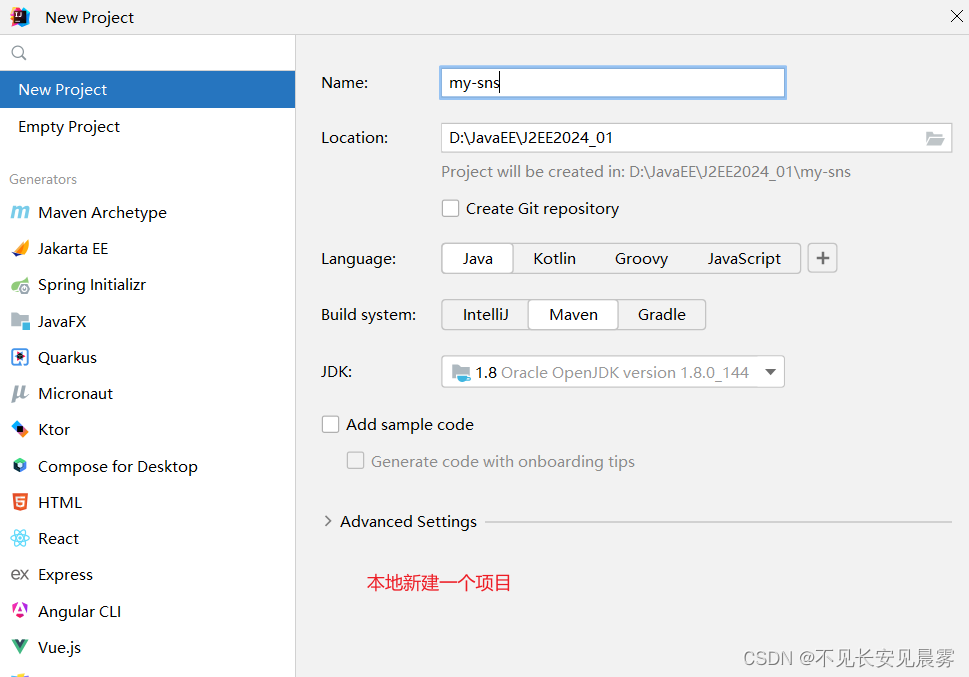Select the JavaFX generator label
Screen dimensions: 969x677
62,321
